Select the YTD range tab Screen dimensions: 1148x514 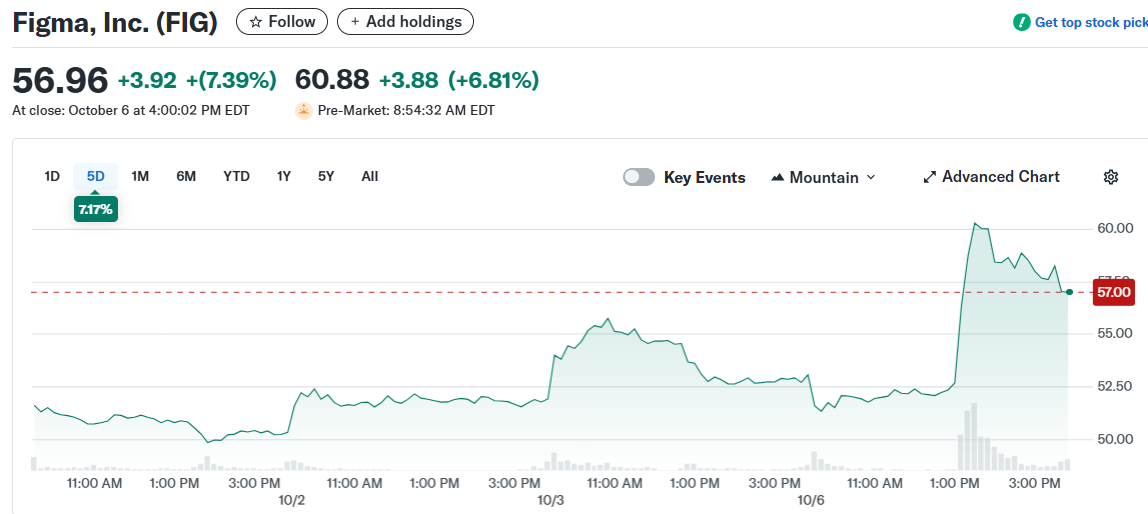pyautogui.click(x=236, y=176)
